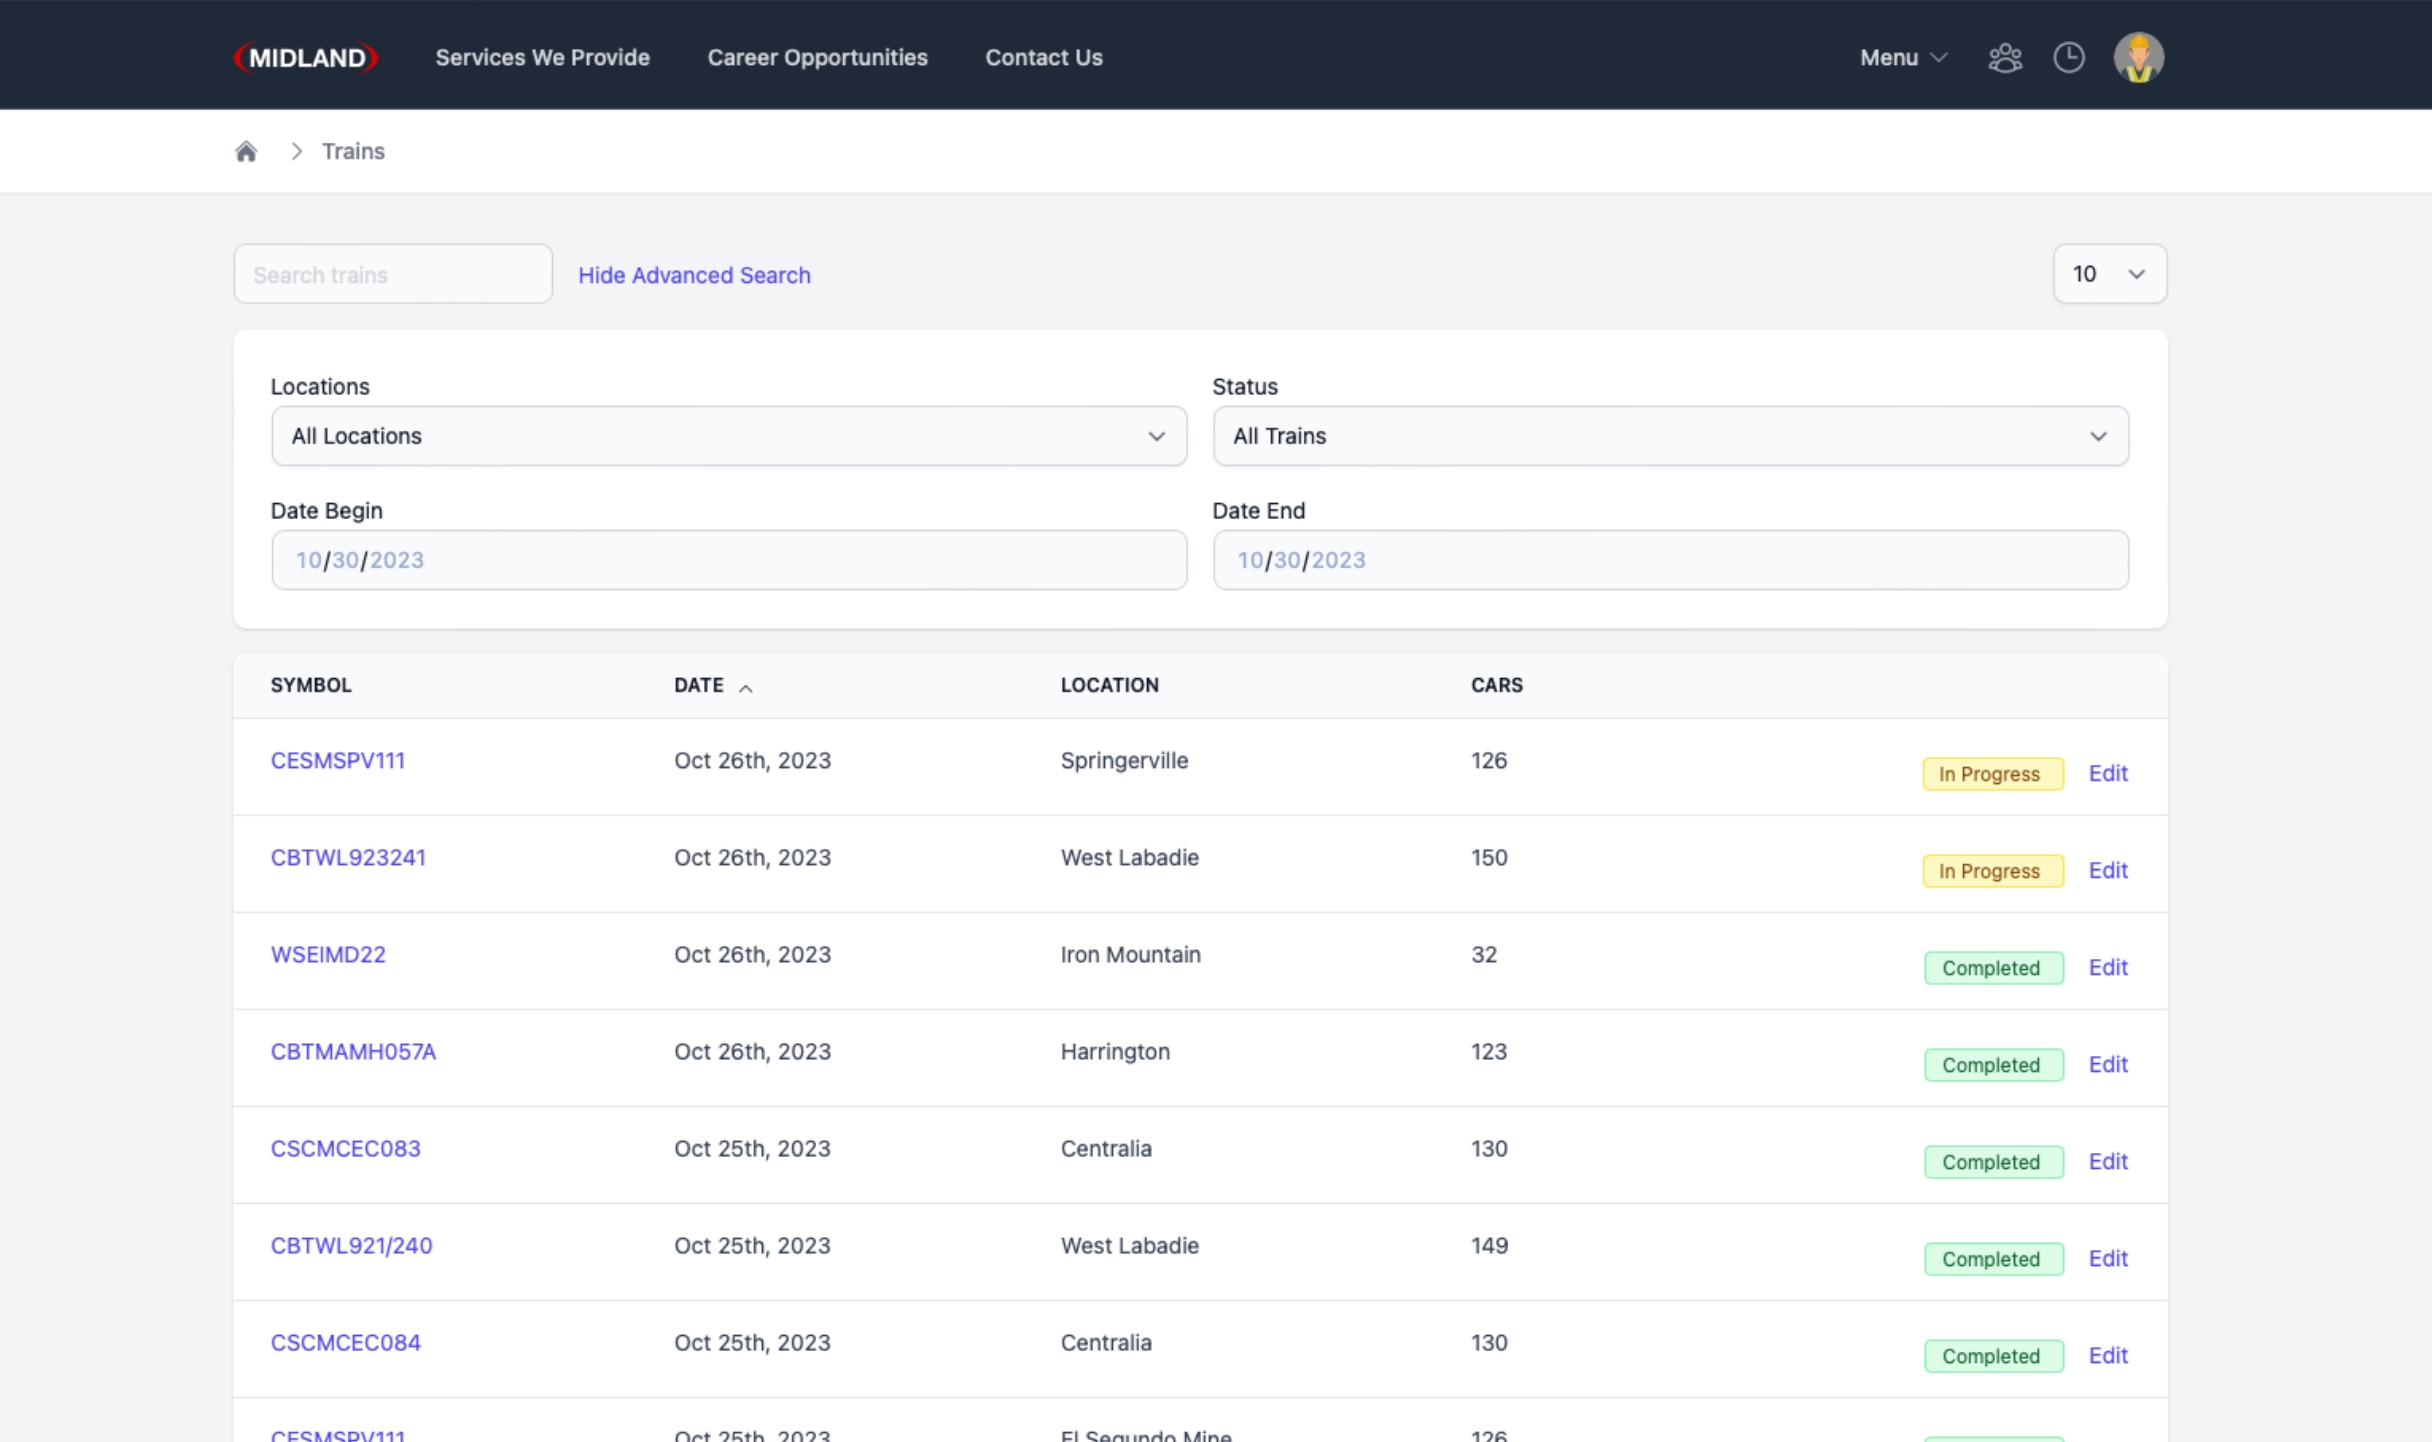Open the All Locations dropdown
Screen dimensions: 2432x1442
pyautogui.click(x=729, y=435)
